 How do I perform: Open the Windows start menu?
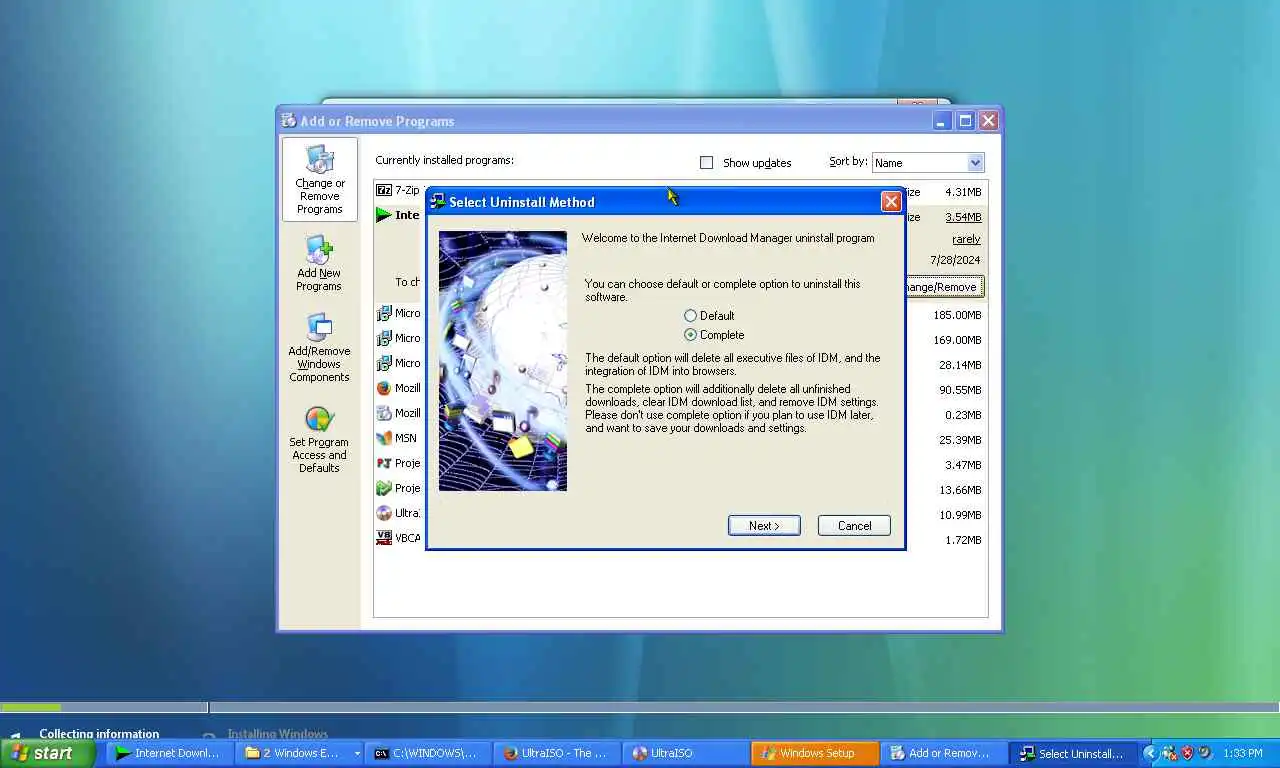(47, 753)
